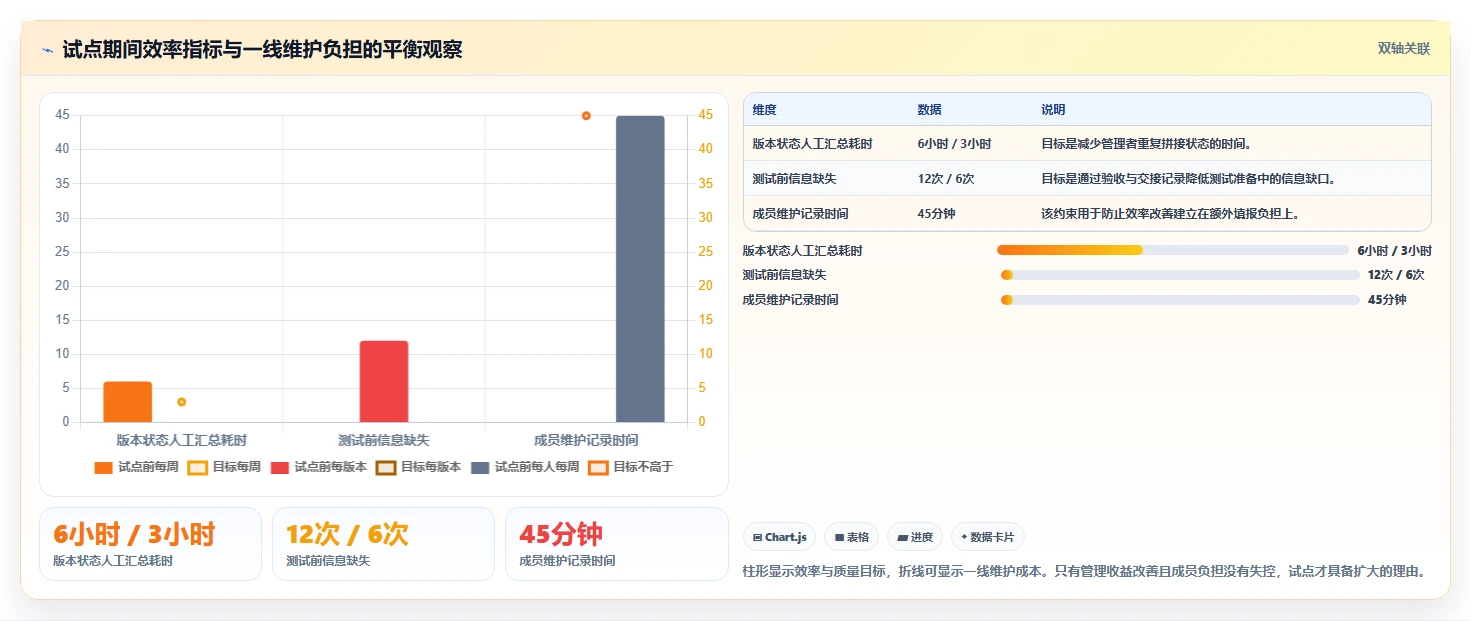The image size is (1471, 621).
Task: Click the 测试前信息缺失 progress bar
Action: point(1180,275)
